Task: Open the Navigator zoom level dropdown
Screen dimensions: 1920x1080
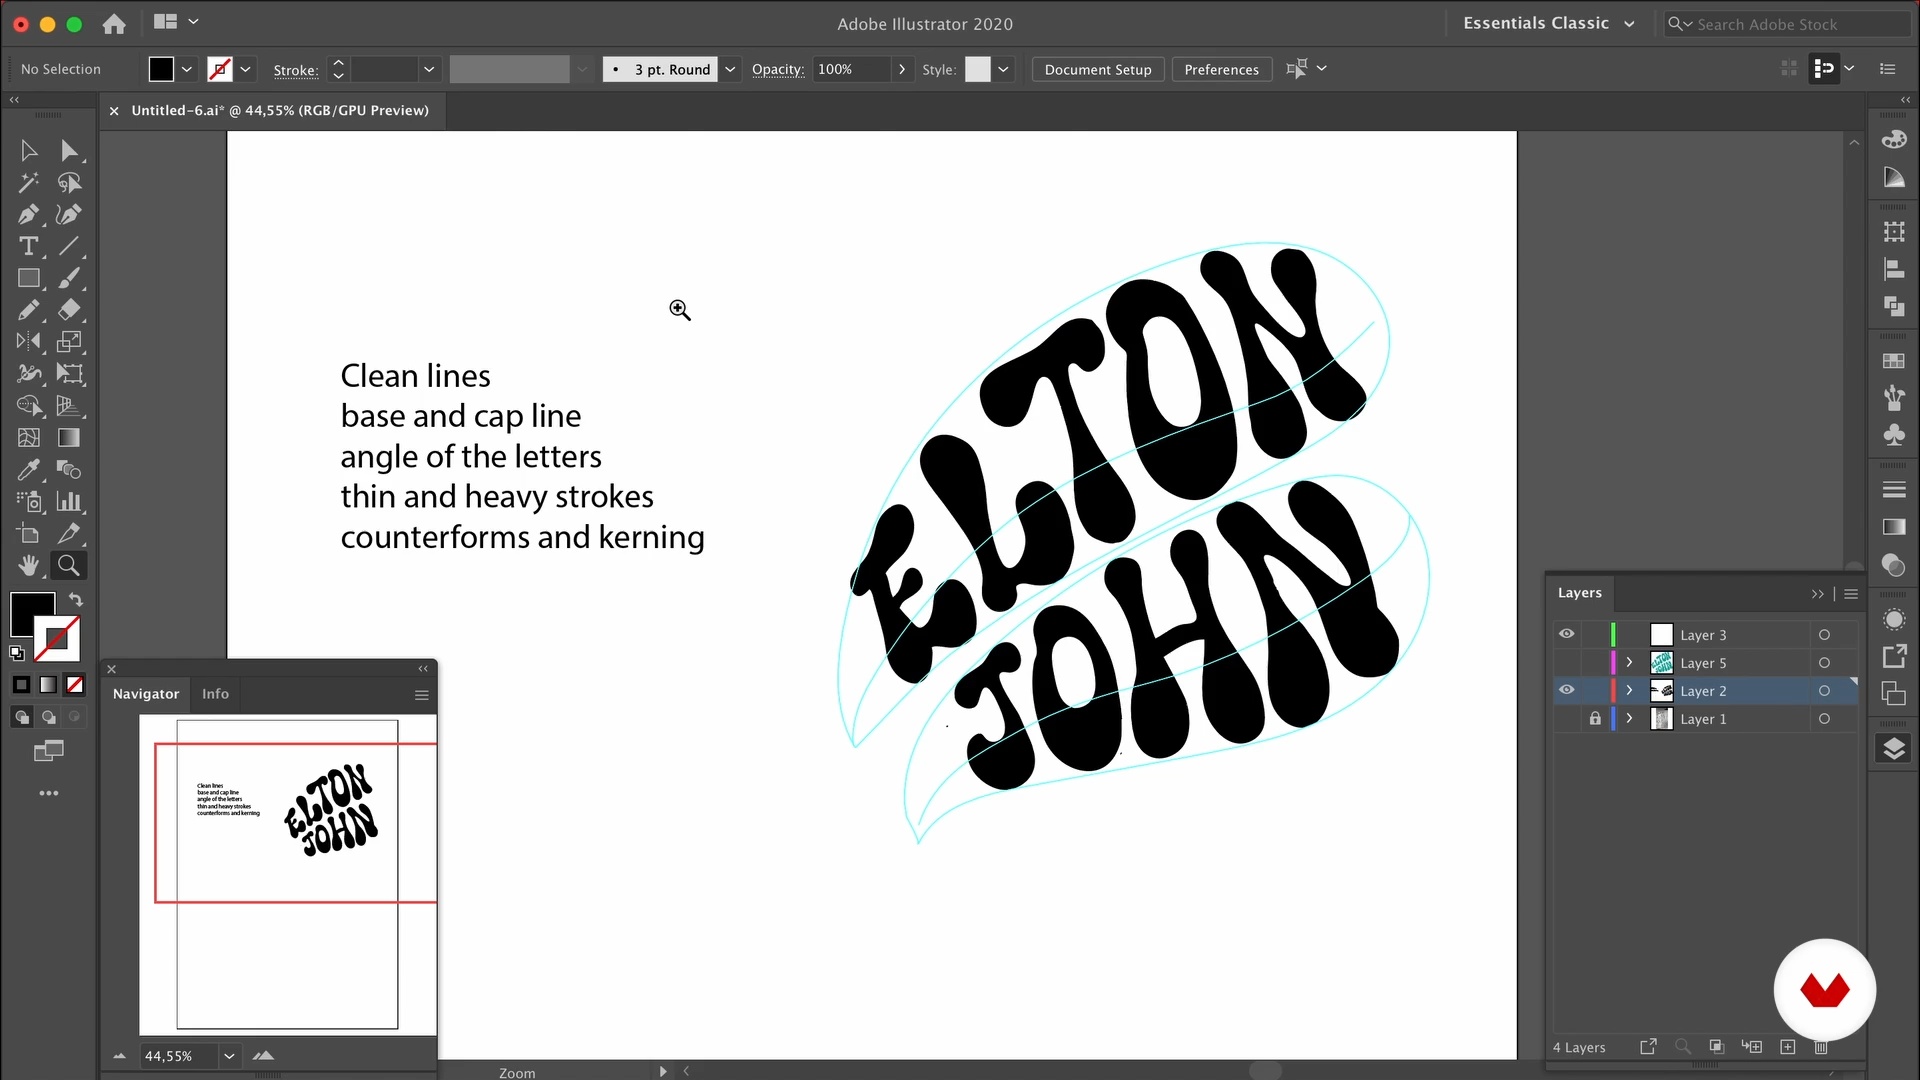Action: tap(229, 1056)
